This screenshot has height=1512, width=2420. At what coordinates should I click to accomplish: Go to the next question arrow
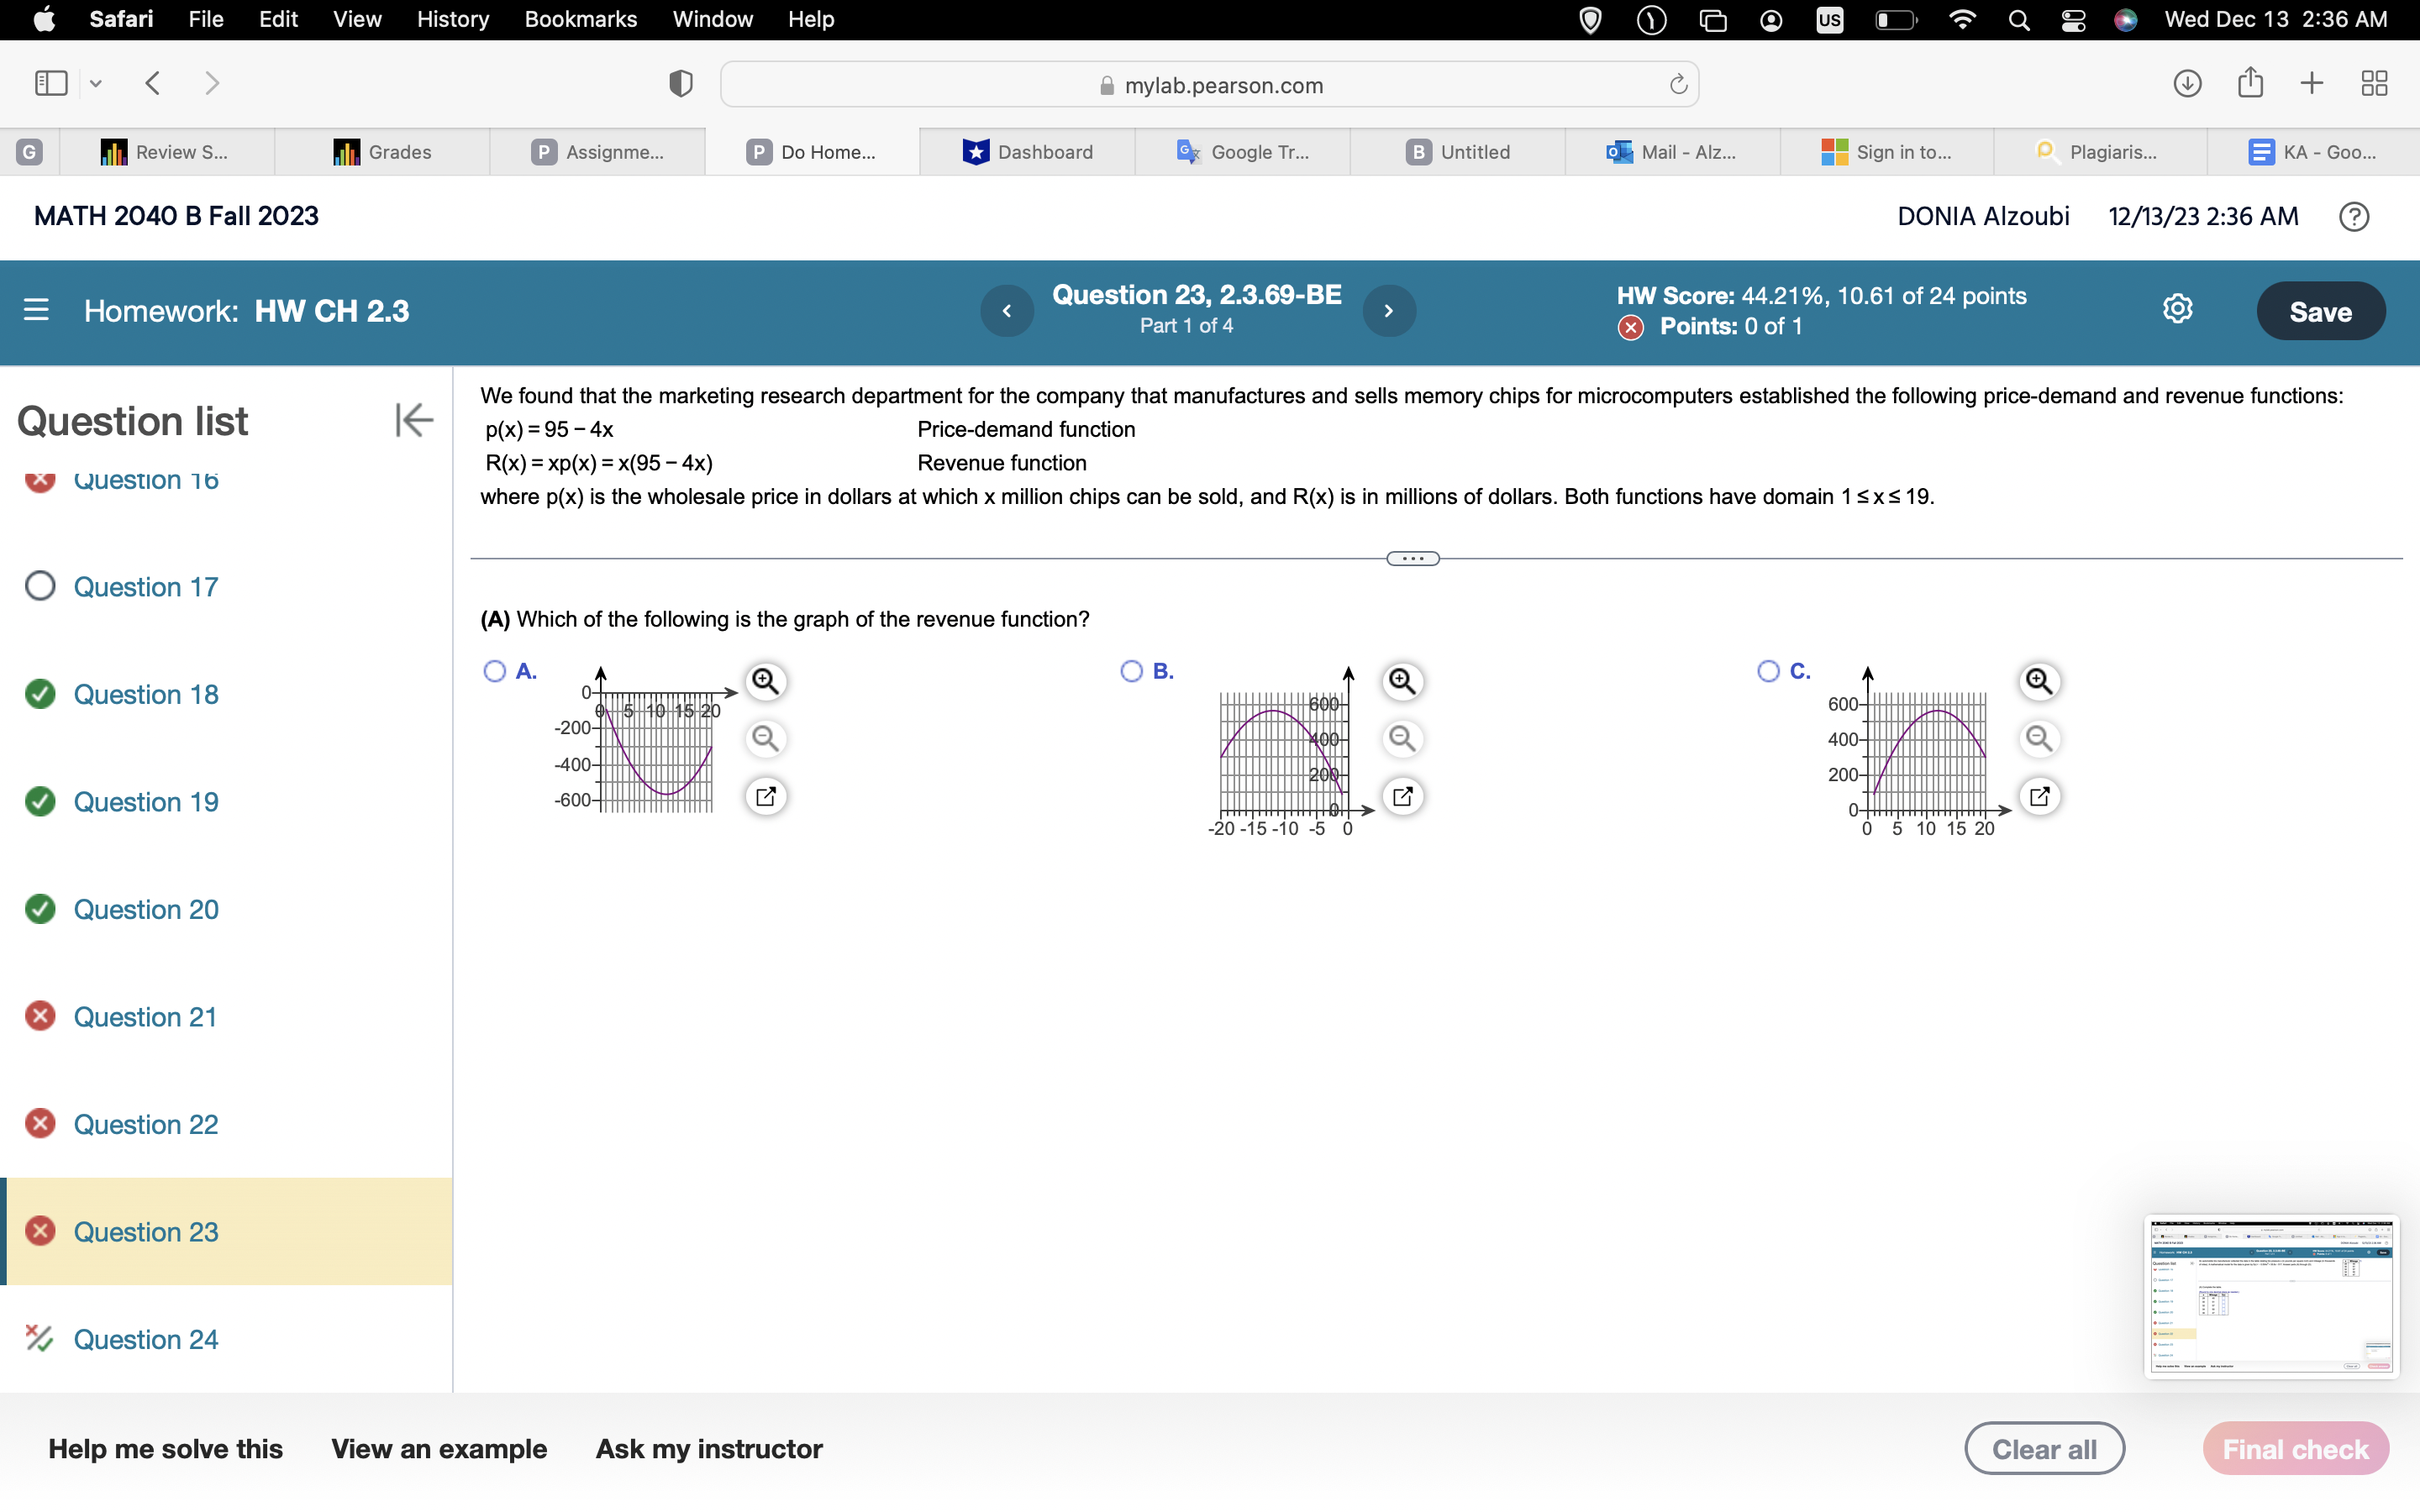[1388, 311]
